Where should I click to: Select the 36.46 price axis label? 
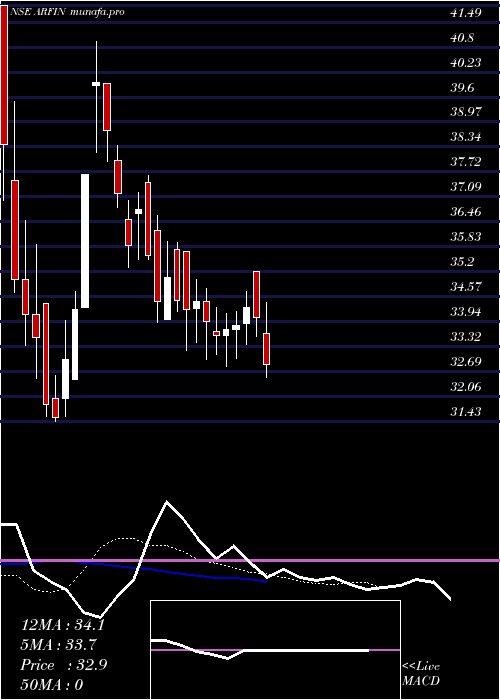pyautogui.click(x=466, y=212)
